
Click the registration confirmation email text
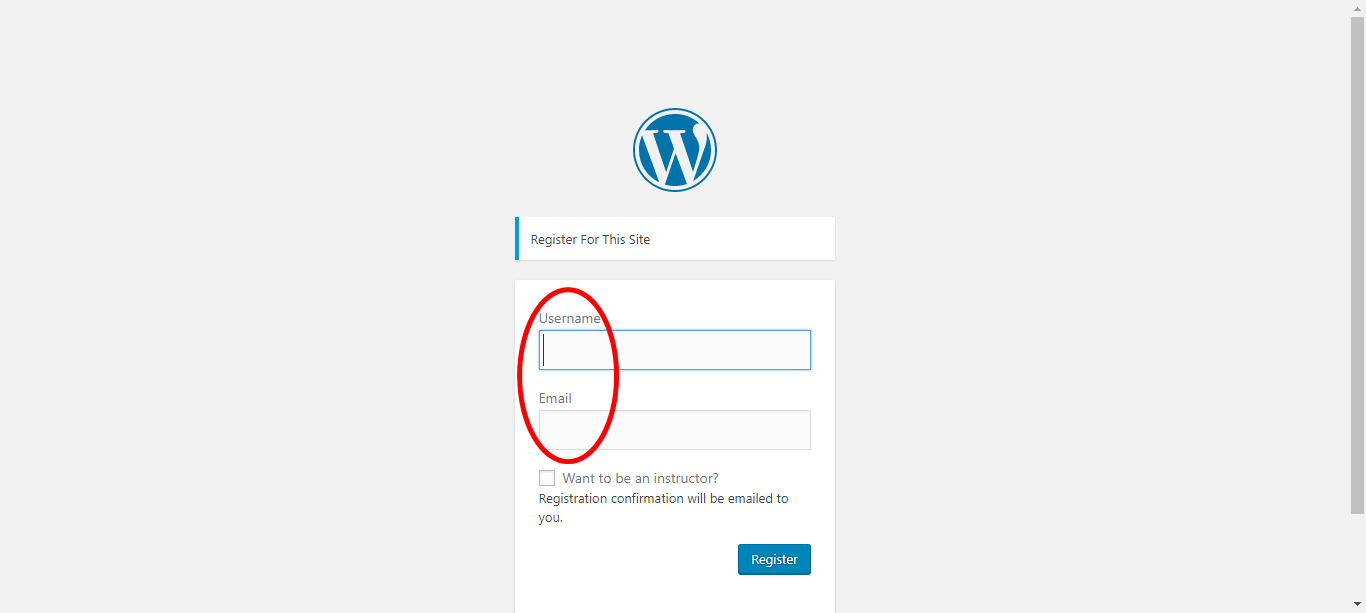click(663, 508)
